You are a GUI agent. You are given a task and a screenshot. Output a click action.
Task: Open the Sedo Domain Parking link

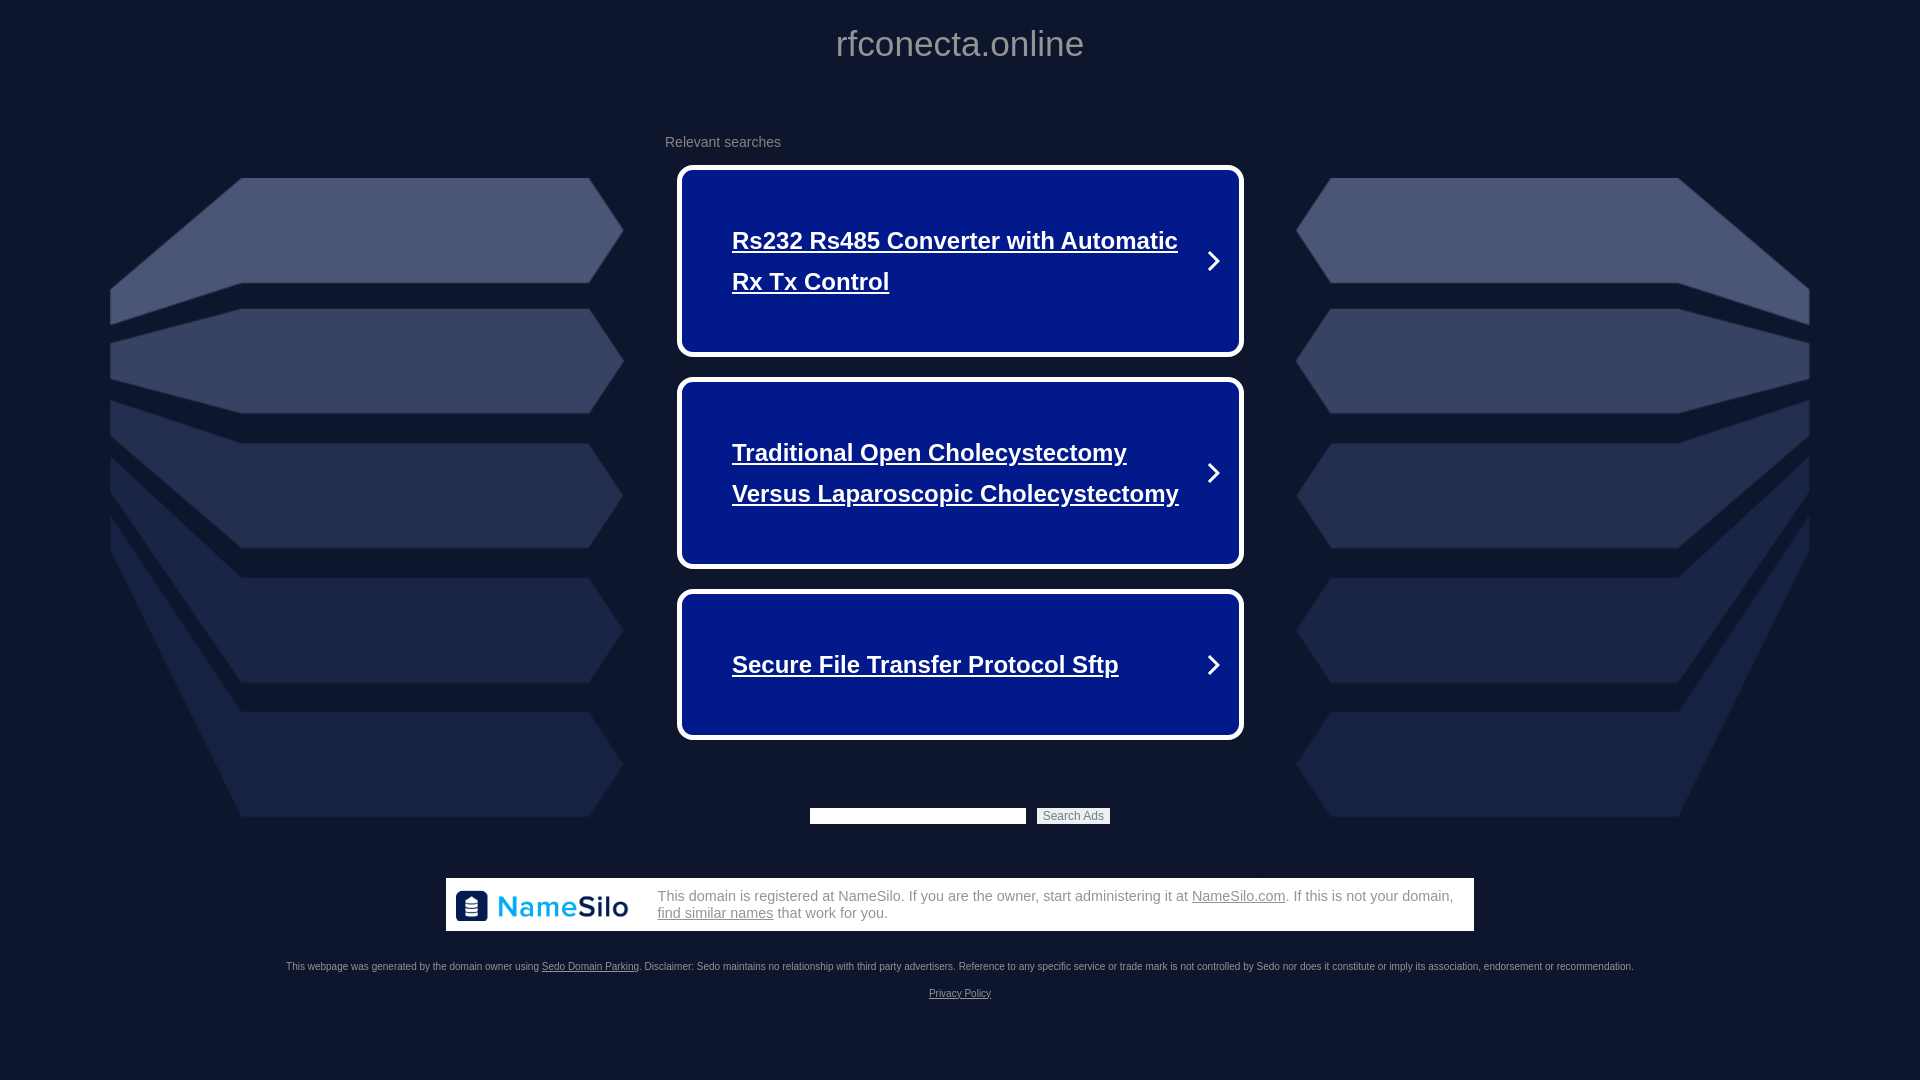pyautogui.click(x=589, y=967)
